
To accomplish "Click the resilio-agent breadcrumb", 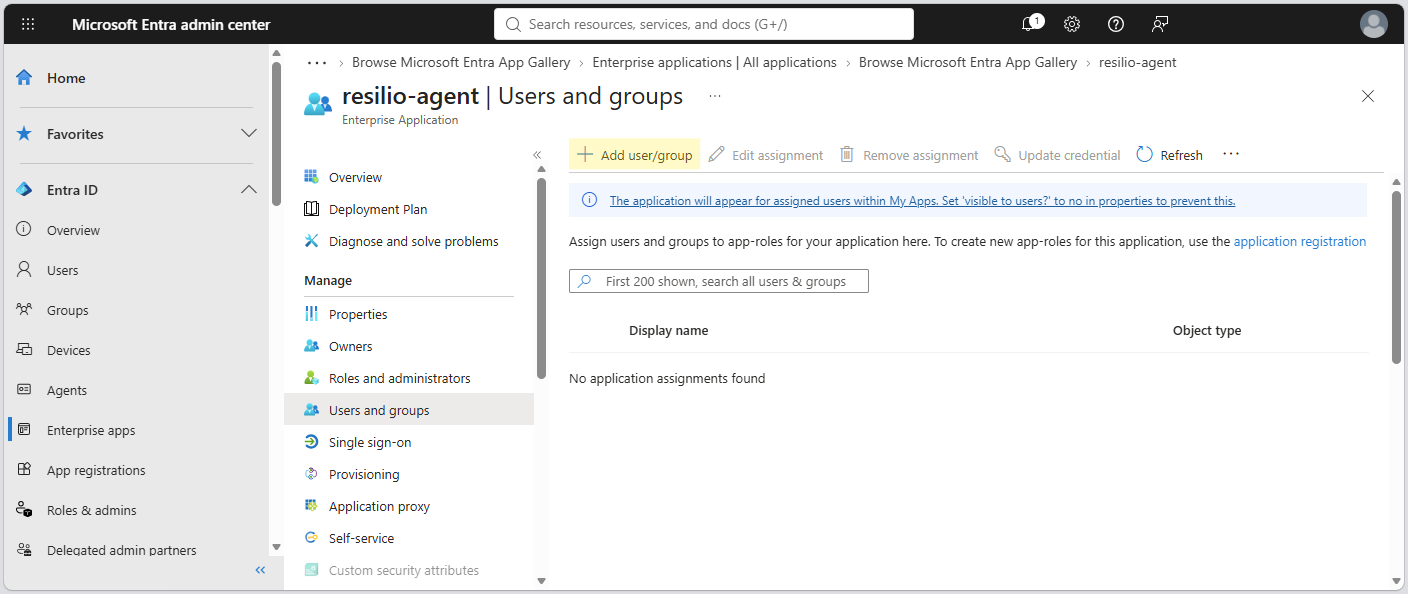I will point(1137,62).
